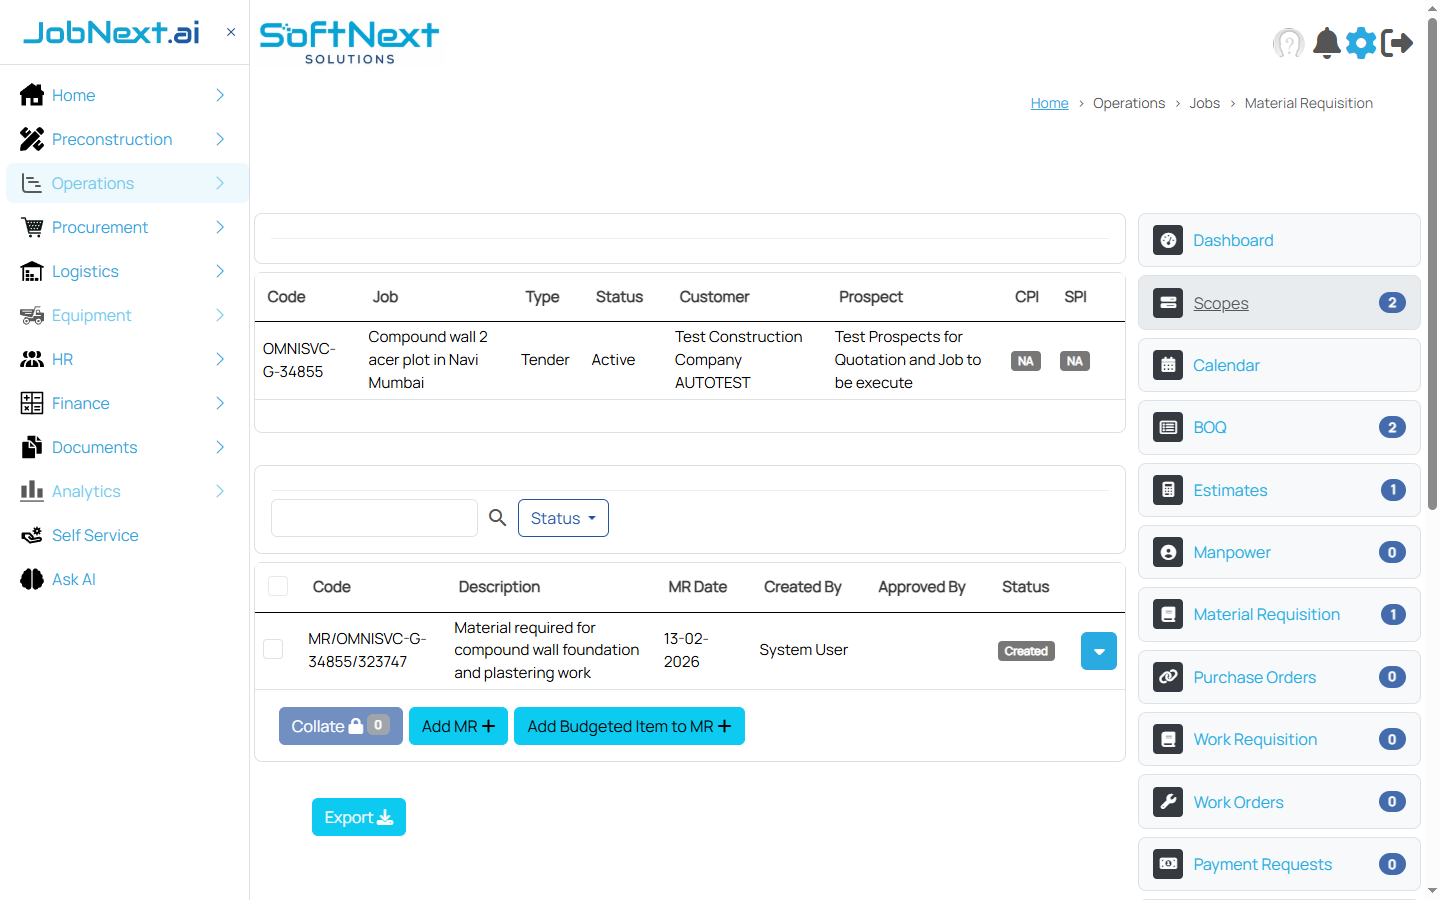Viewport: 1440px width, 900px height.
Task: Click inside the search input field
Action: [x=374, y=517]
